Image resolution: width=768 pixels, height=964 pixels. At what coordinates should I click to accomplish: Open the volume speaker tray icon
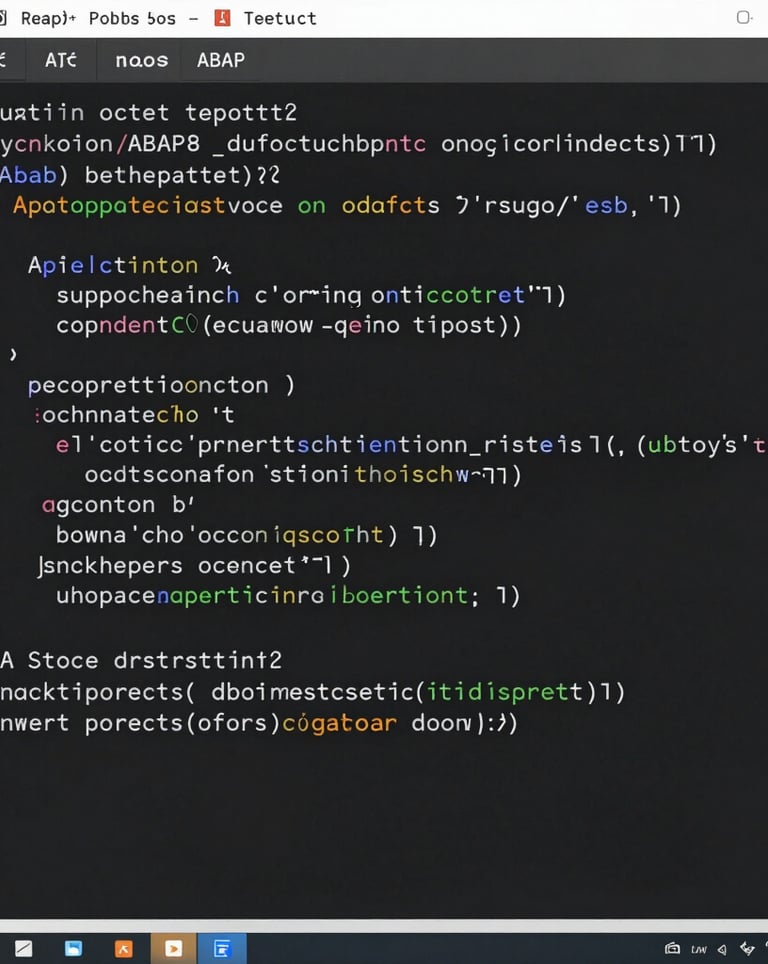point(722,949)
